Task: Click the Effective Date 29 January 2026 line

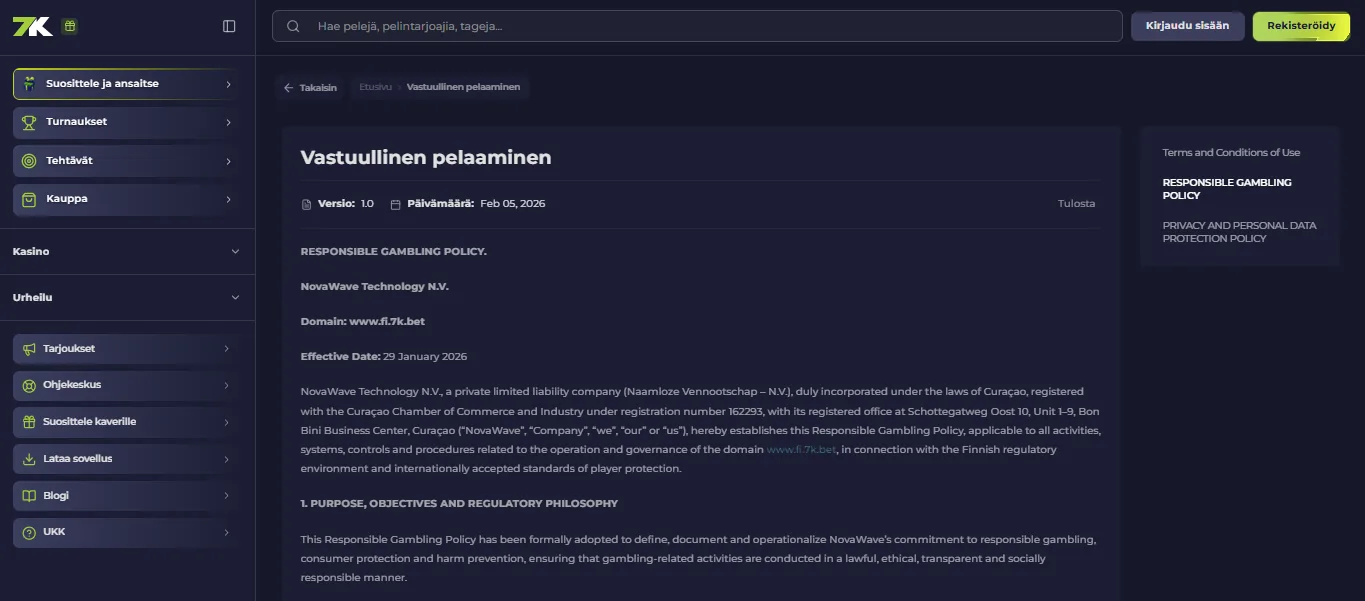Action: [x=384, y=357]
